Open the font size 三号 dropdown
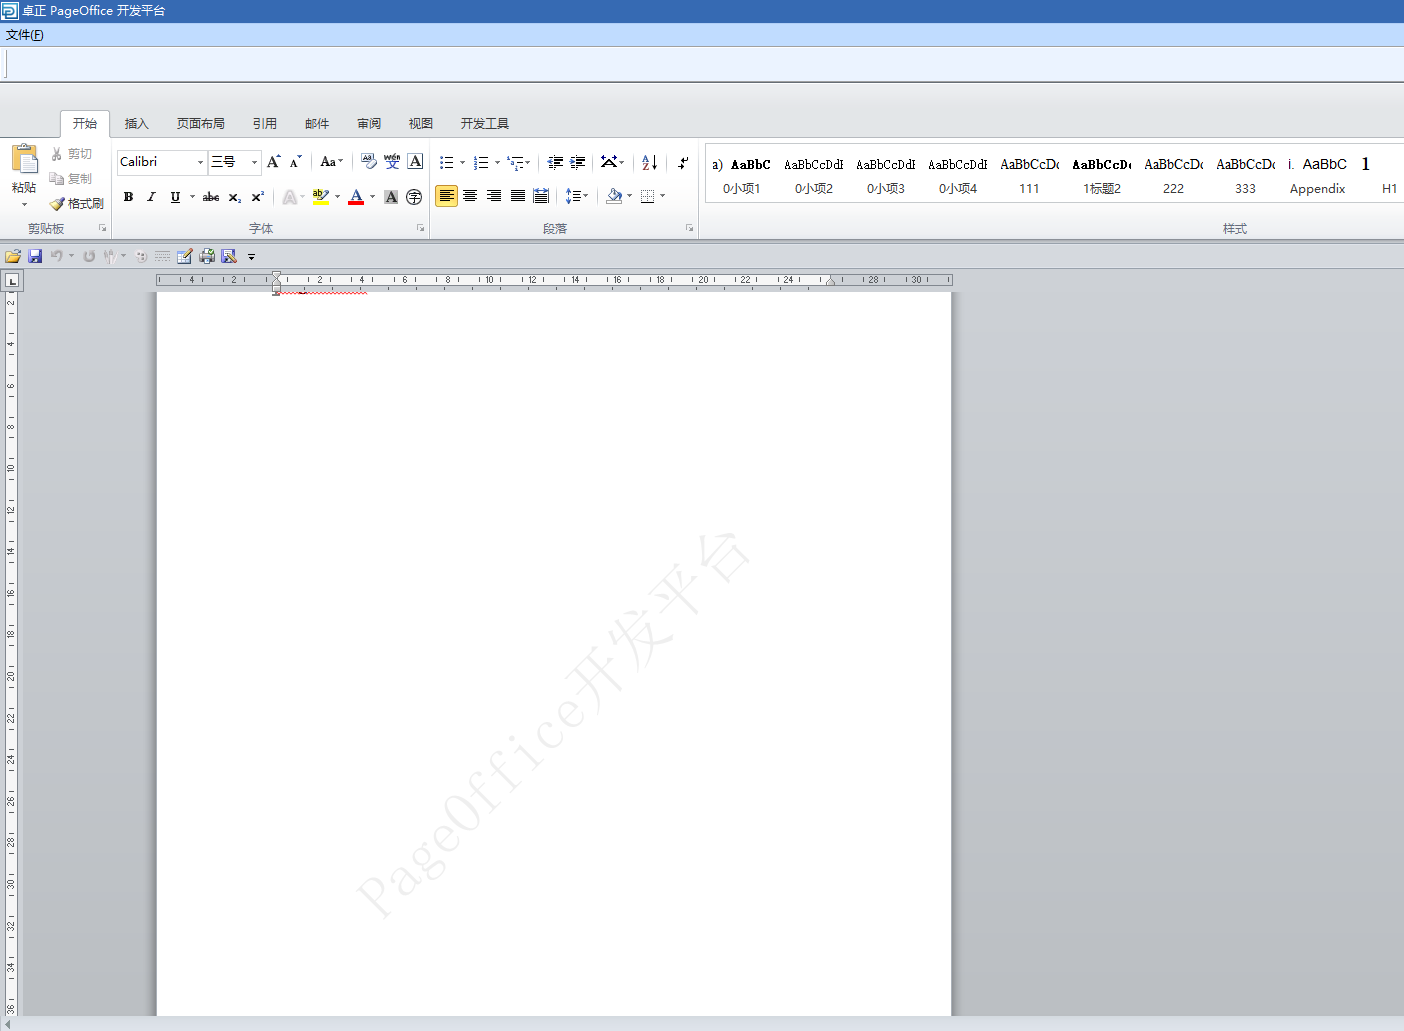The height and width of the screenshot is (1031, 1404). 254,162
